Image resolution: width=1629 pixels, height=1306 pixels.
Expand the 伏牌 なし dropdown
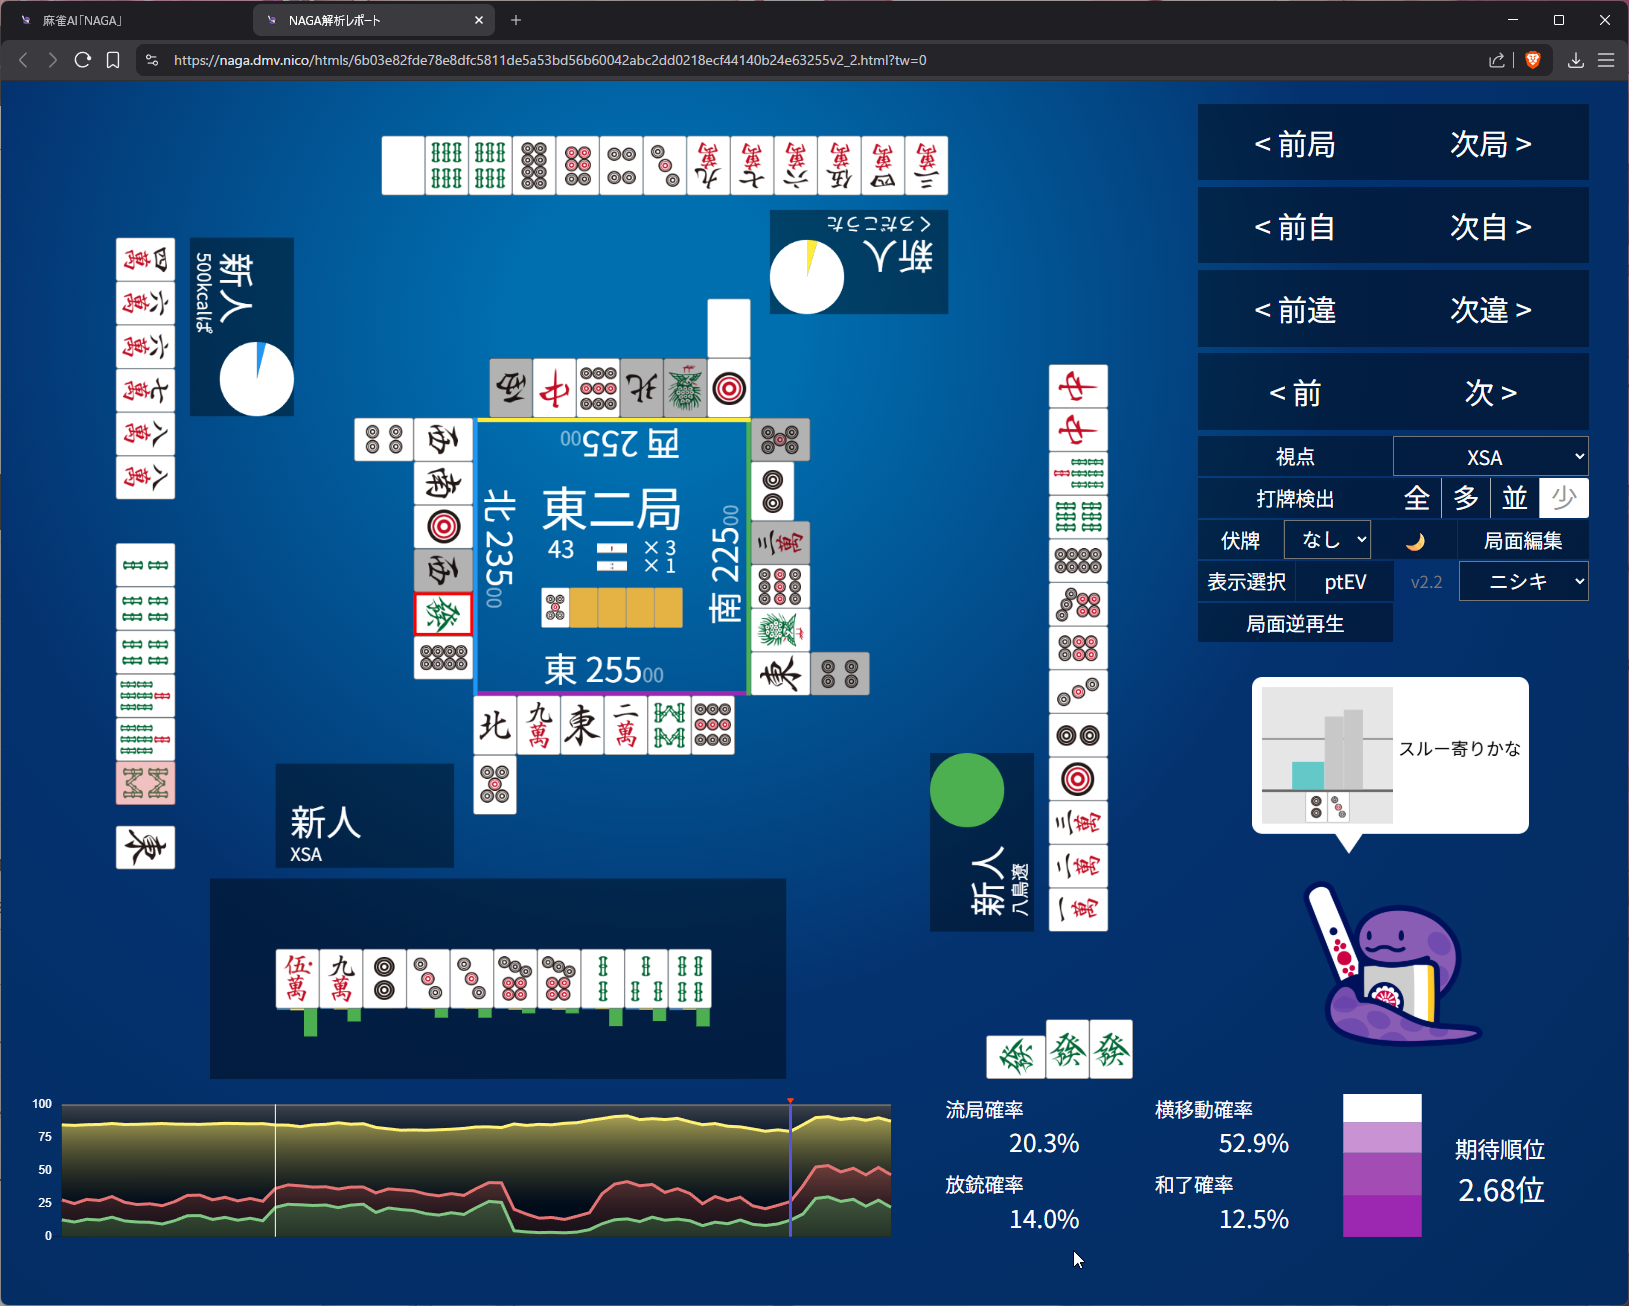[x=1327, y=540]
